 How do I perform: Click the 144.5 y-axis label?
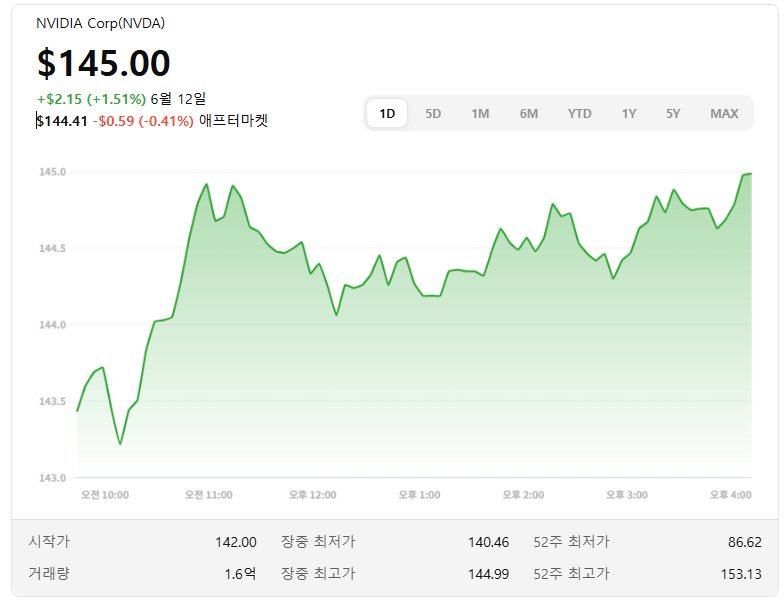click(52, 248)
